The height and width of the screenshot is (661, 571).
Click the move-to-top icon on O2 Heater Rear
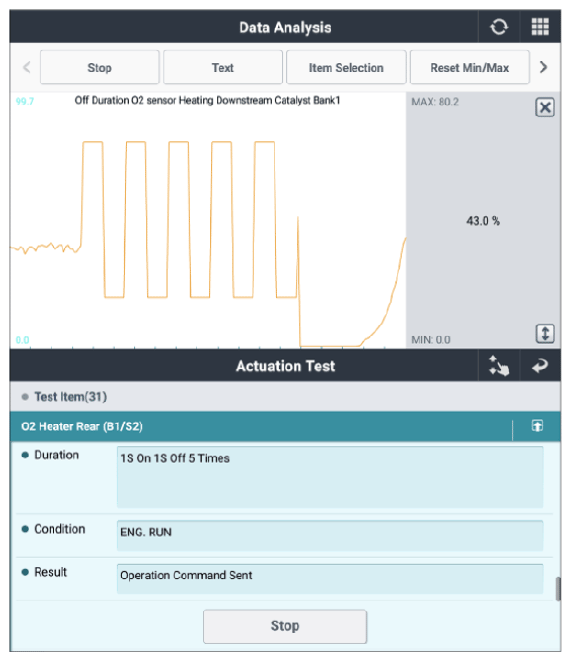[x=537, y=426]
